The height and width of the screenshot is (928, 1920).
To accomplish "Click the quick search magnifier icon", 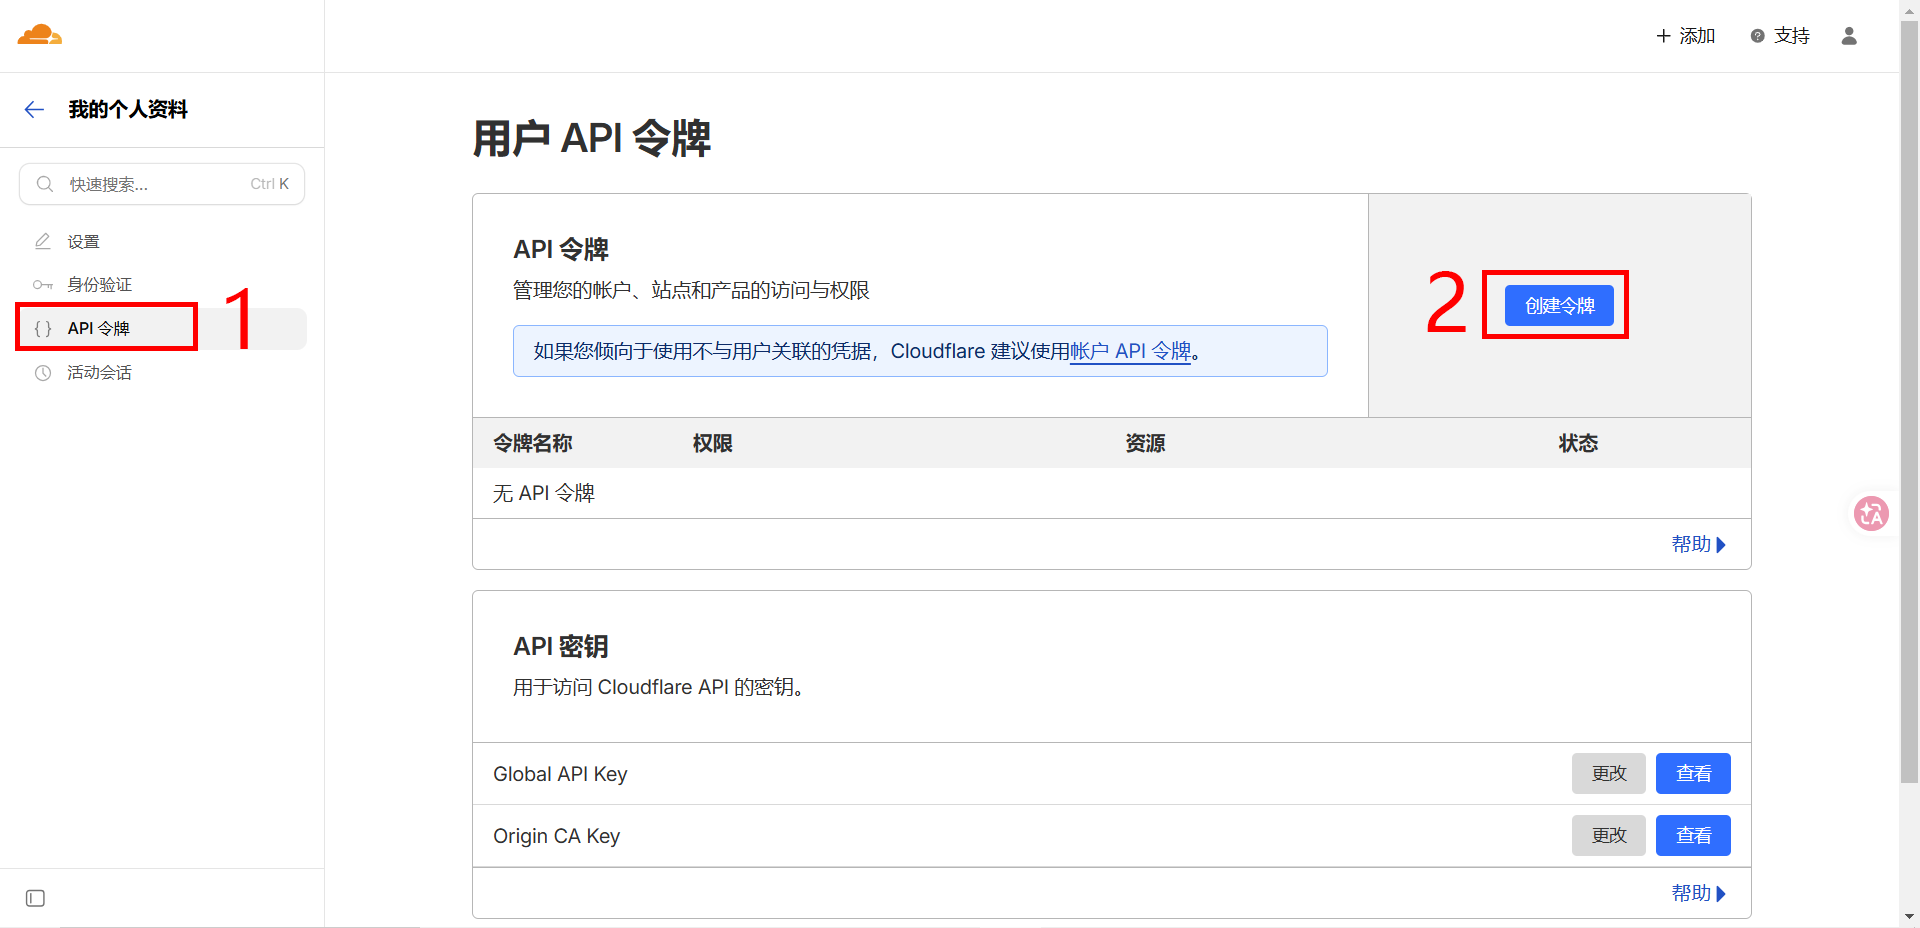I will [x=45, y=184].
